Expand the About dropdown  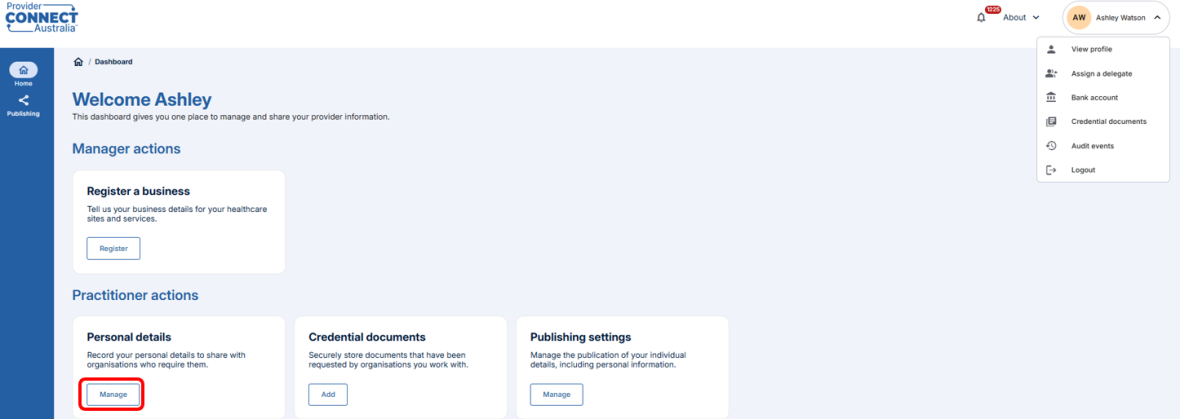[1021, 17]
